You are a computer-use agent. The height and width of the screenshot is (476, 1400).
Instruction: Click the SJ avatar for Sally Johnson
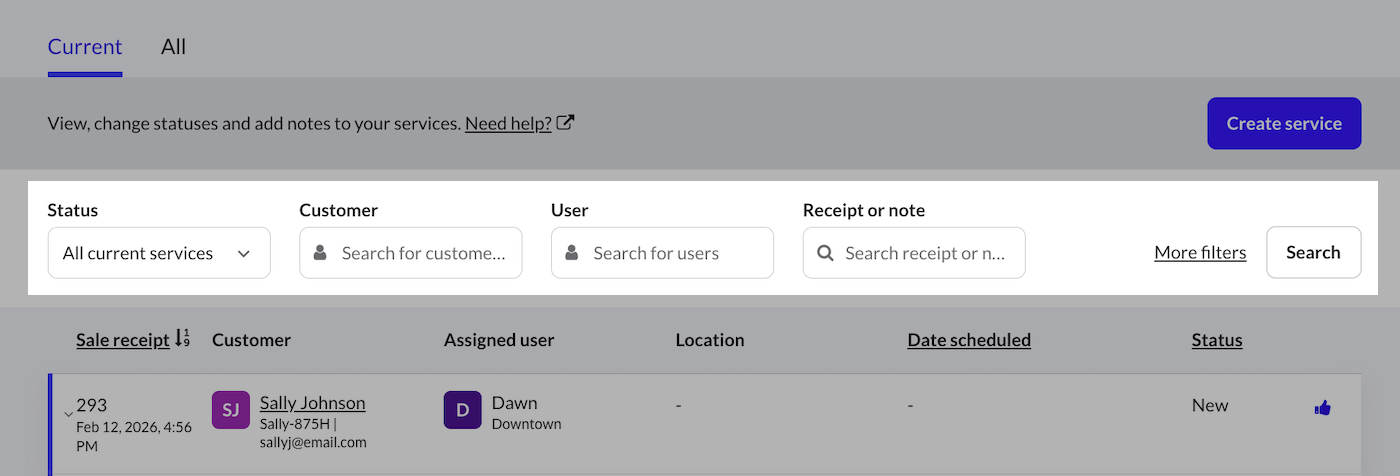(x=230, y=410)
